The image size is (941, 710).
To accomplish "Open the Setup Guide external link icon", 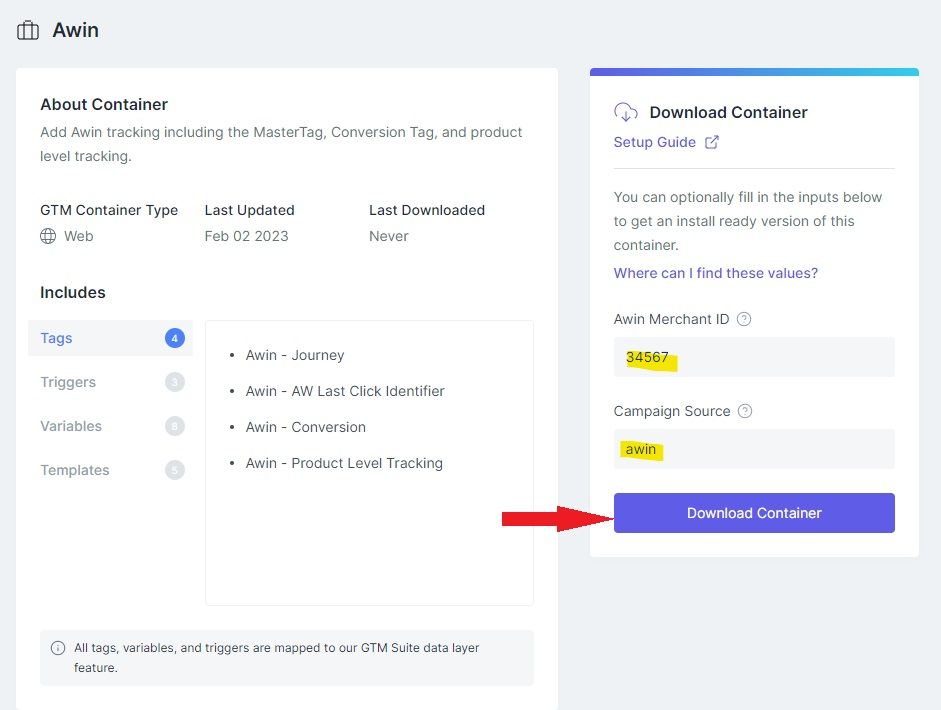I will pyautogui.click(x=712, y=142).
